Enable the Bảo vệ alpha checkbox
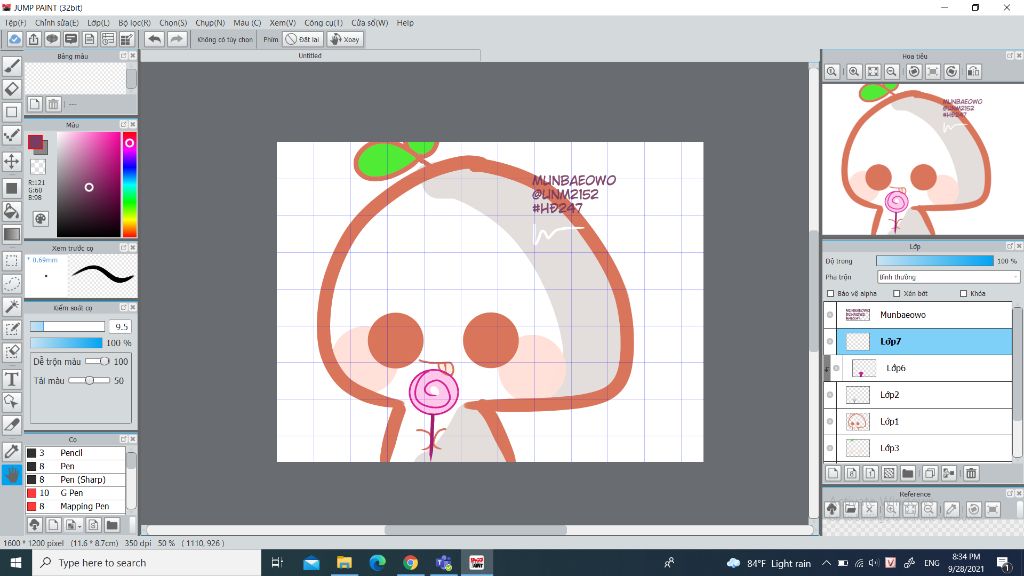This screenshot has width=1024, height=576. point(831,294)
